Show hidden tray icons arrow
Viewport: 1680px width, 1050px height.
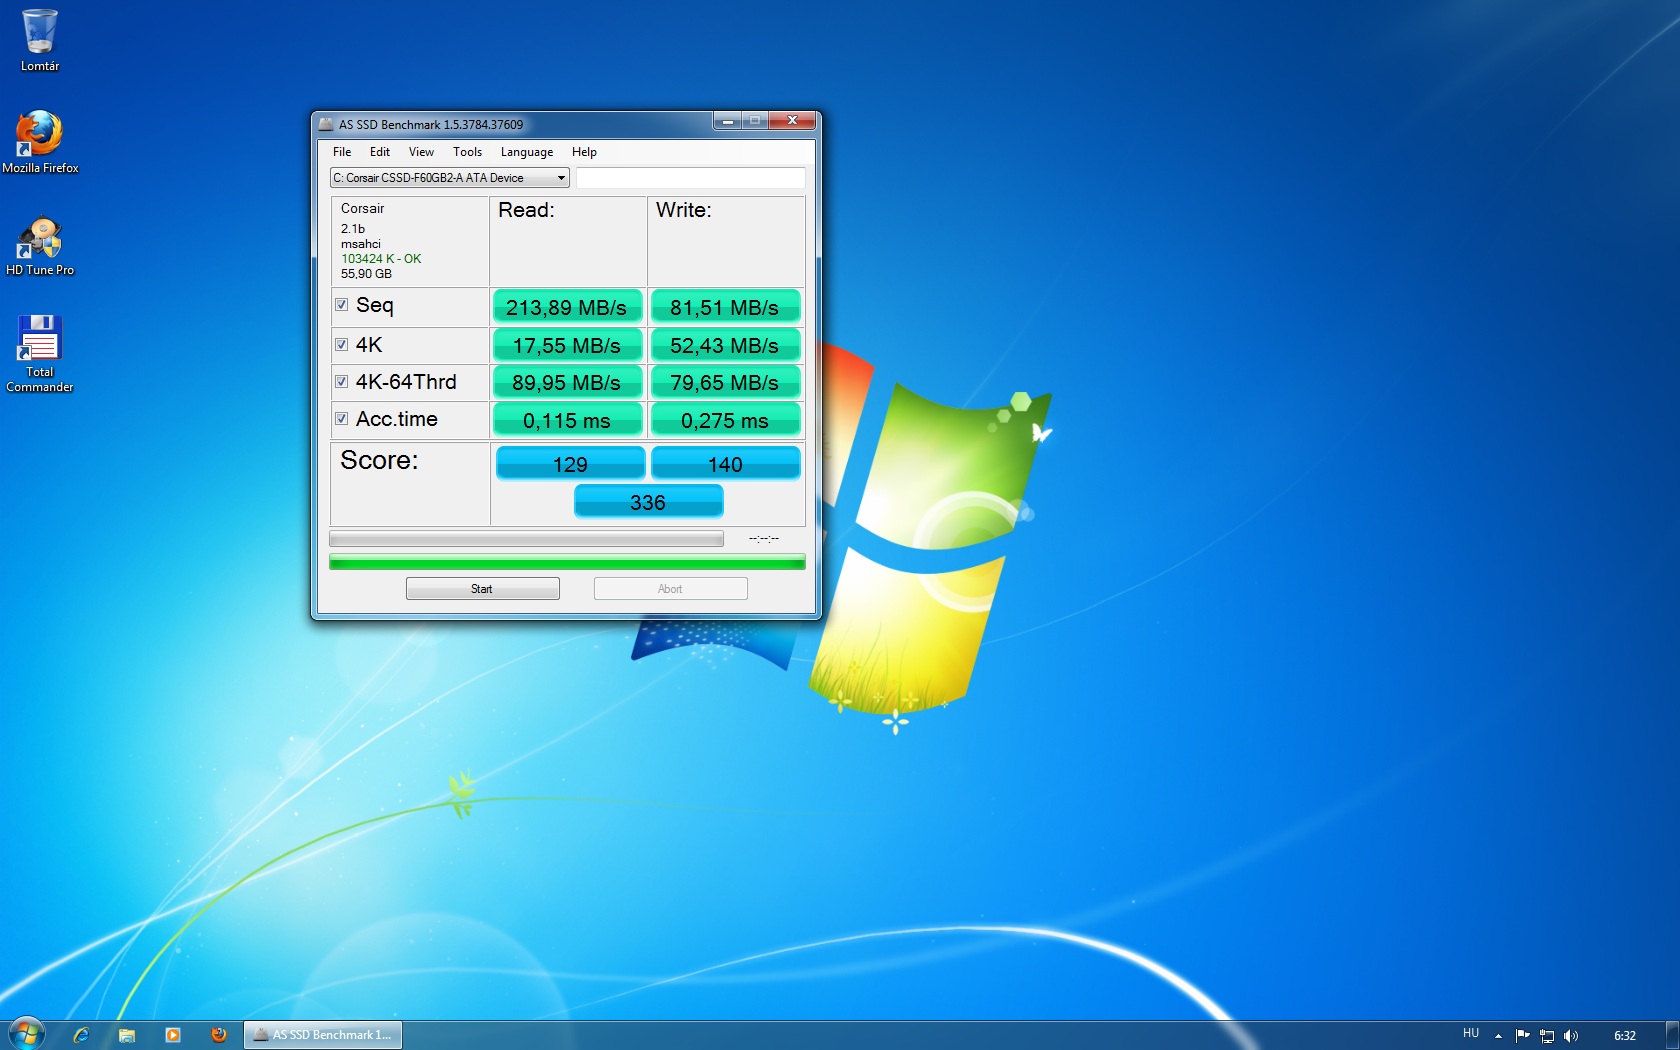point(1498,1035)
